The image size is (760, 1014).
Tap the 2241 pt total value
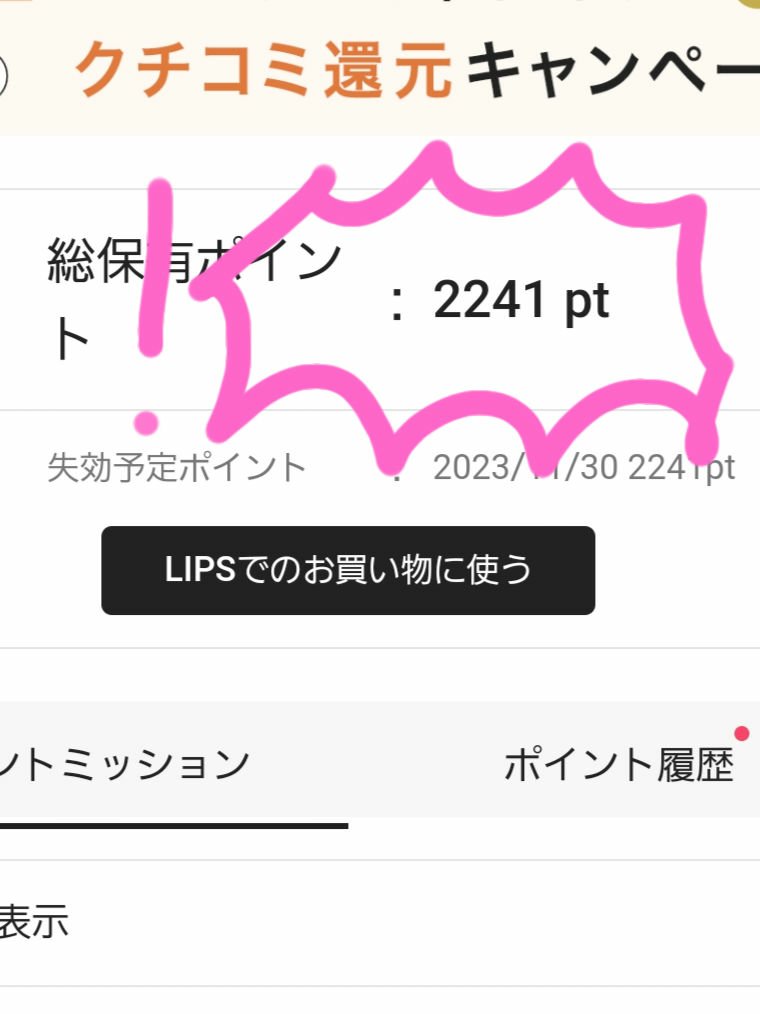coord(521,301)
